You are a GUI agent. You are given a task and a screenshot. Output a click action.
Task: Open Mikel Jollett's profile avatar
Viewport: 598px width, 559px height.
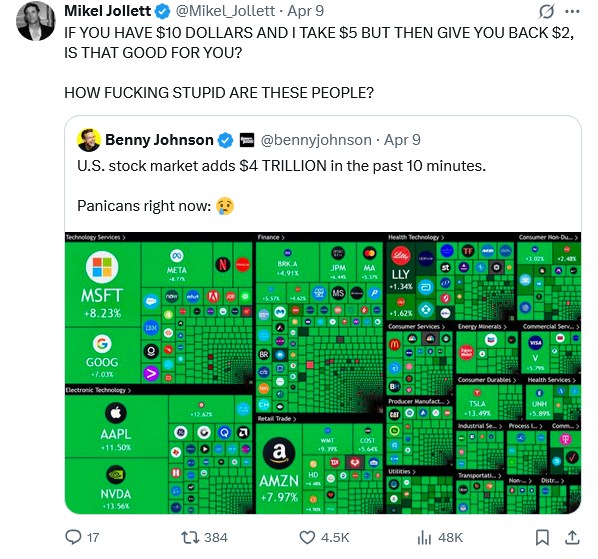coord(35,21)
